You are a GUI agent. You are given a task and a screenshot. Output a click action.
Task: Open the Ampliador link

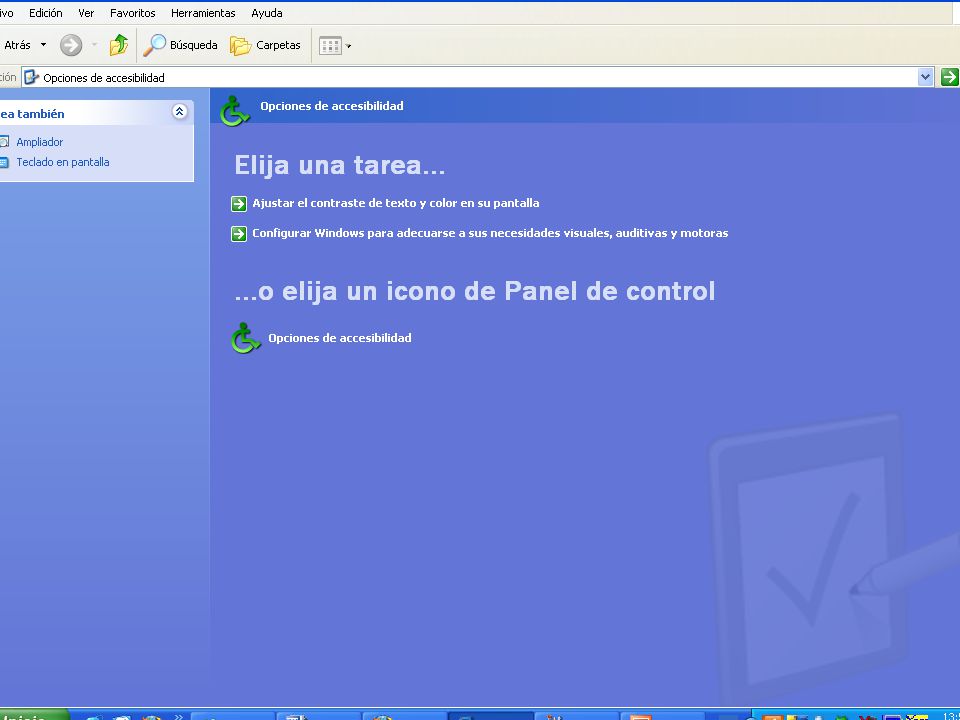[40, 142]
